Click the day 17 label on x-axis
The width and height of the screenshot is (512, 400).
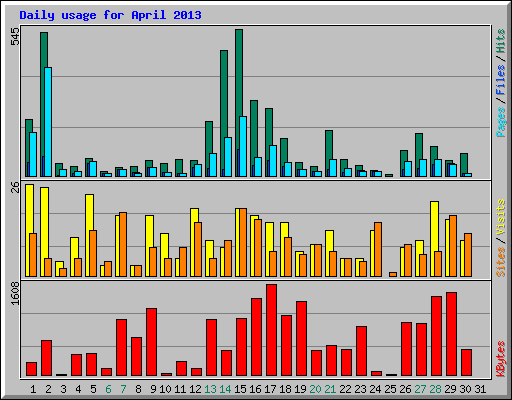(270, 389)
